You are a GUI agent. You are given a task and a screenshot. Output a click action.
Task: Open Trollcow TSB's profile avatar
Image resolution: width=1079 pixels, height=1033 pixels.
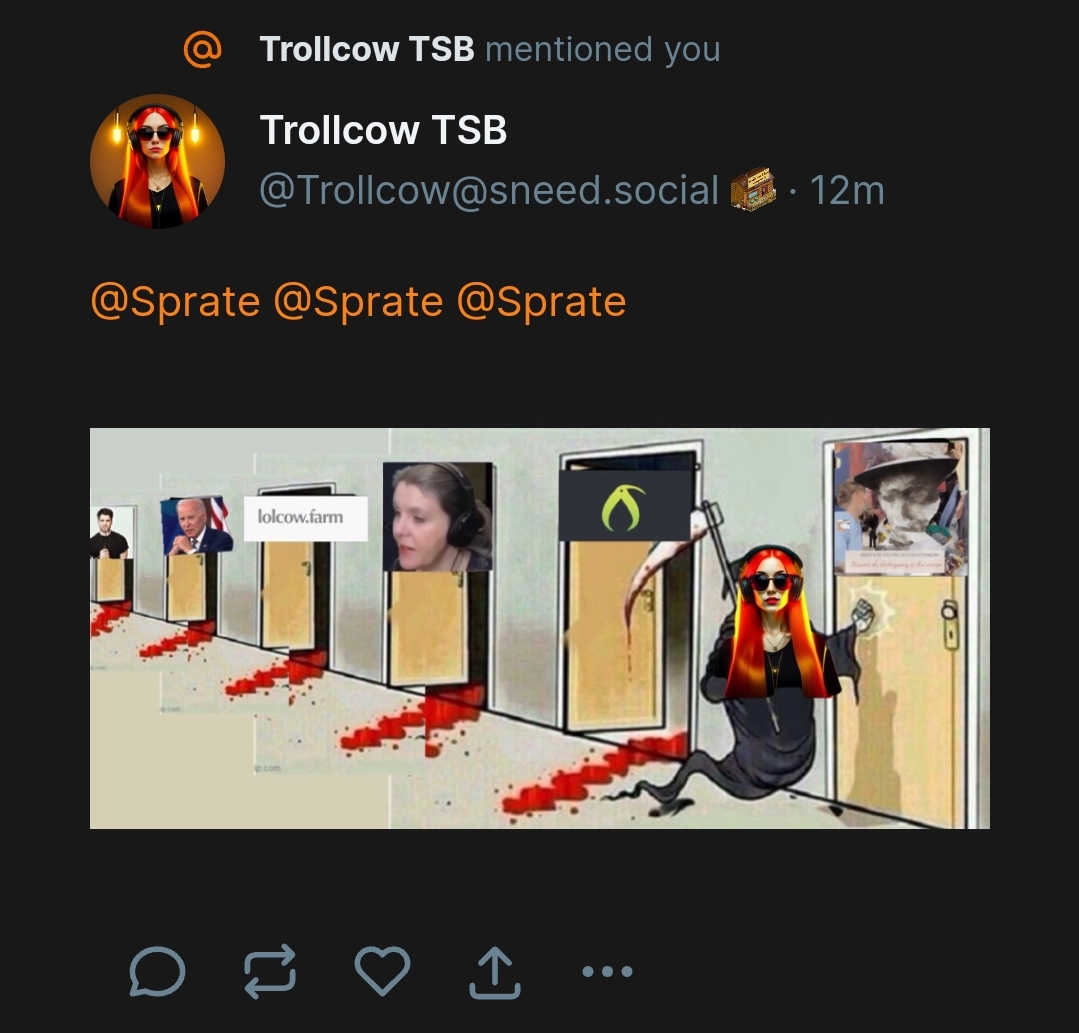(x=157, y=161)
